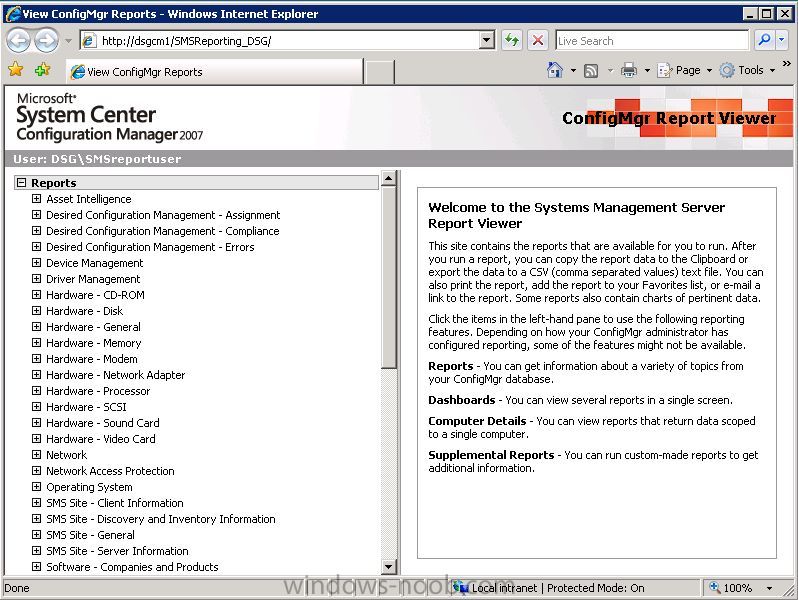The width and height of the screenshot is (798, 600).
Task: Open the address bar history dropdown
Action: 487,40
